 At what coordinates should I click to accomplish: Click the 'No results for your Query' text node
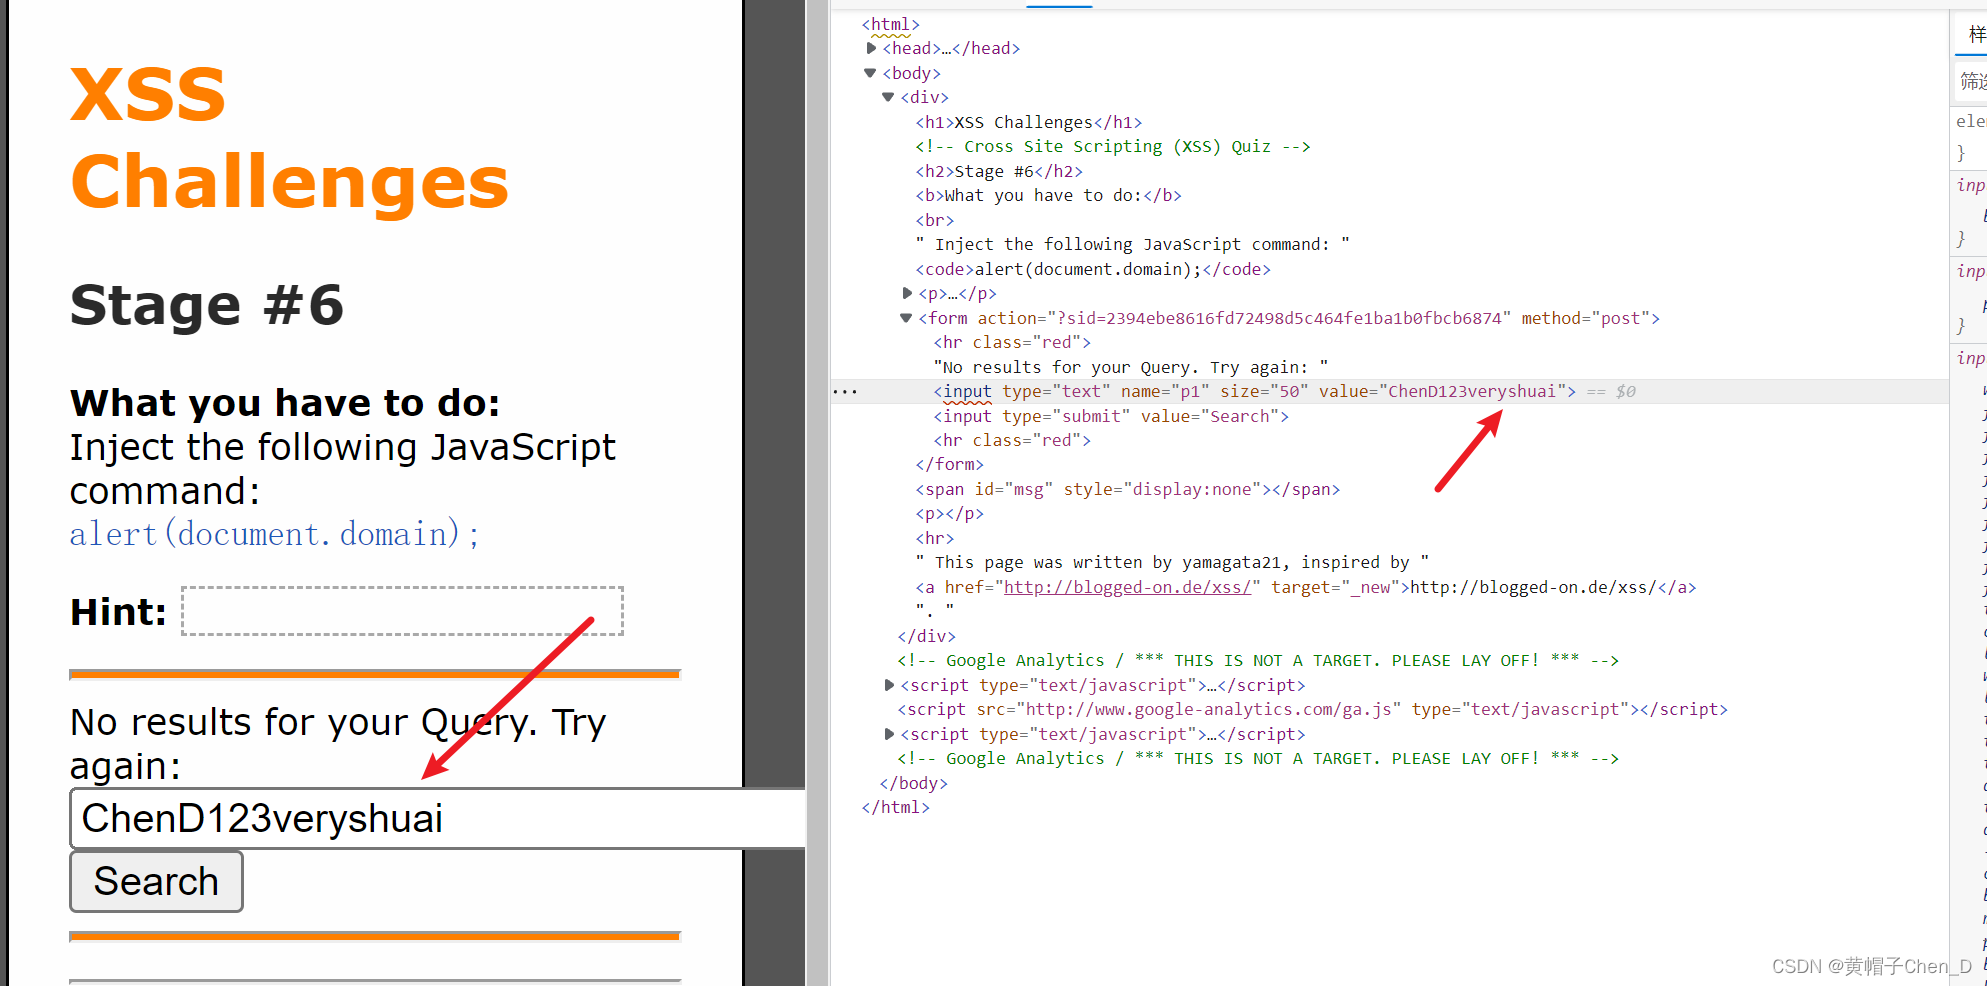(1131, 367)
